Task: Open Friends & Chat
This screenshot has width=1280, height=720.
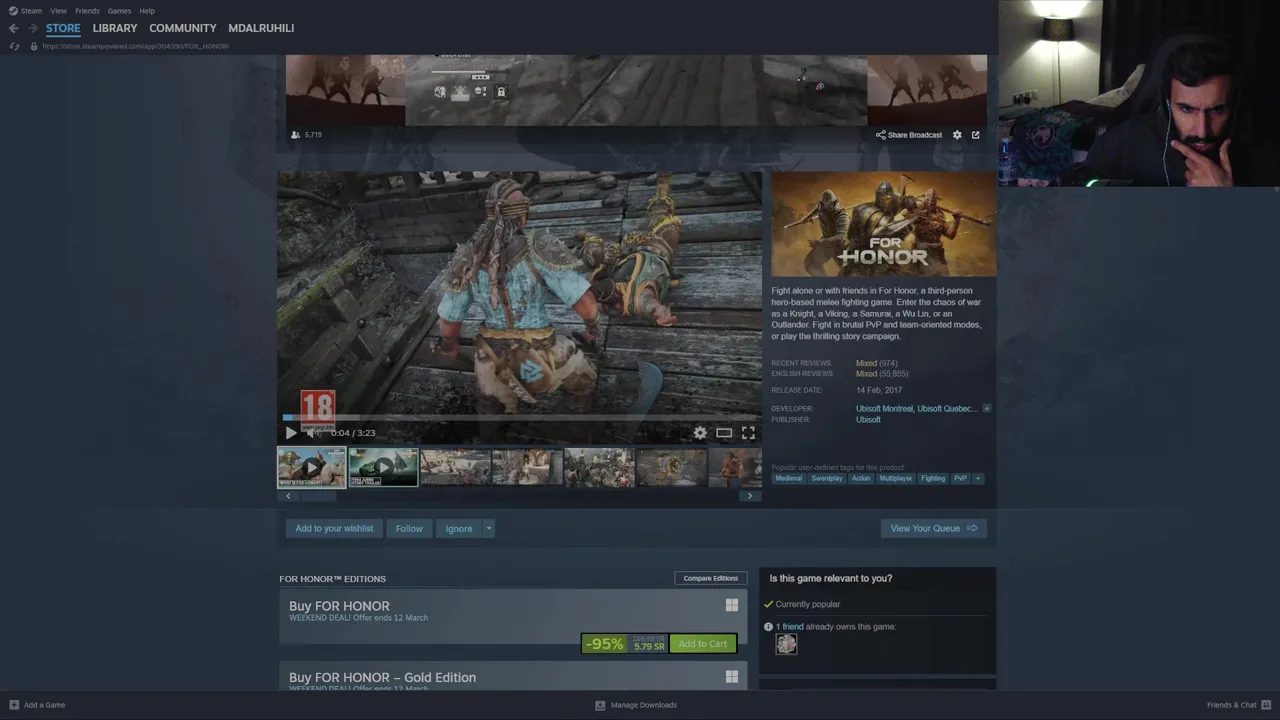Action: click(1239, 705)
